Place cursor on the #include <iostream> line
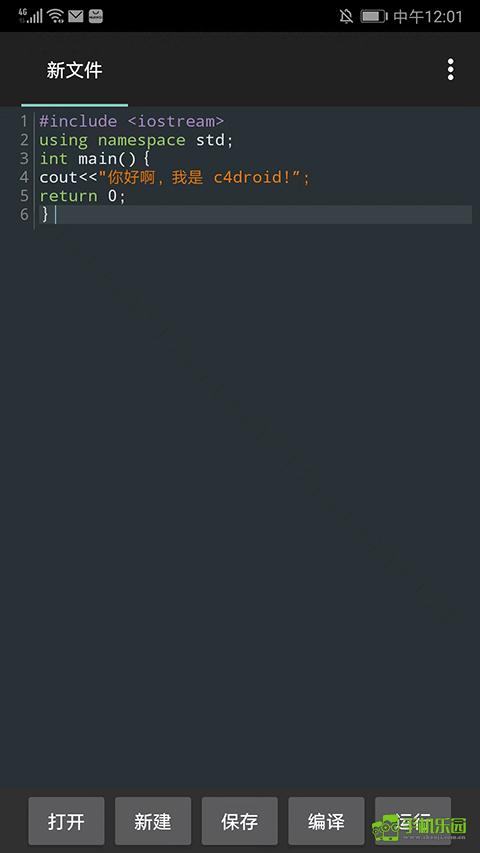Screen dimensions: 480x853 [131, 121]
